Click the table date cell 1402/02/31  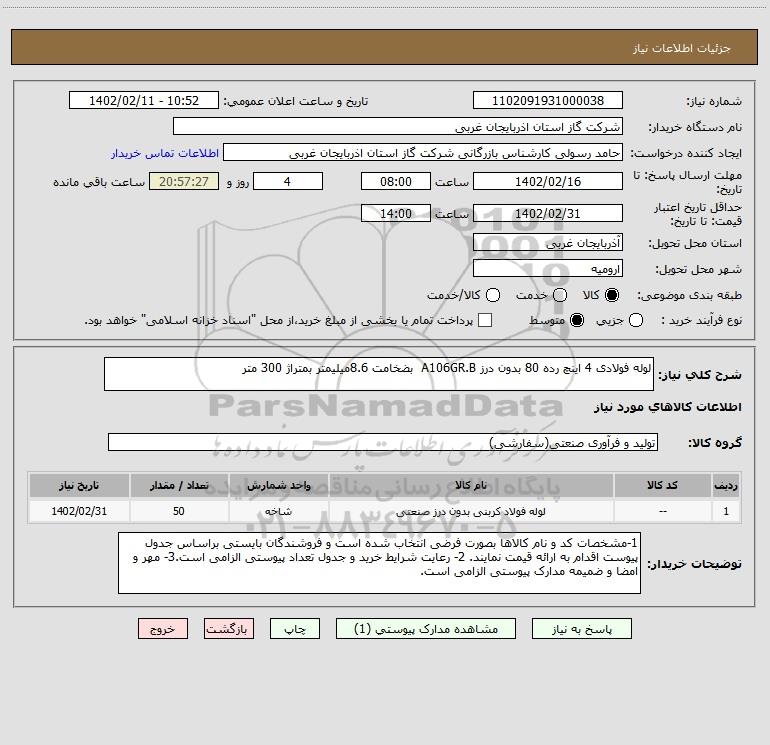(x=79, y=511)
